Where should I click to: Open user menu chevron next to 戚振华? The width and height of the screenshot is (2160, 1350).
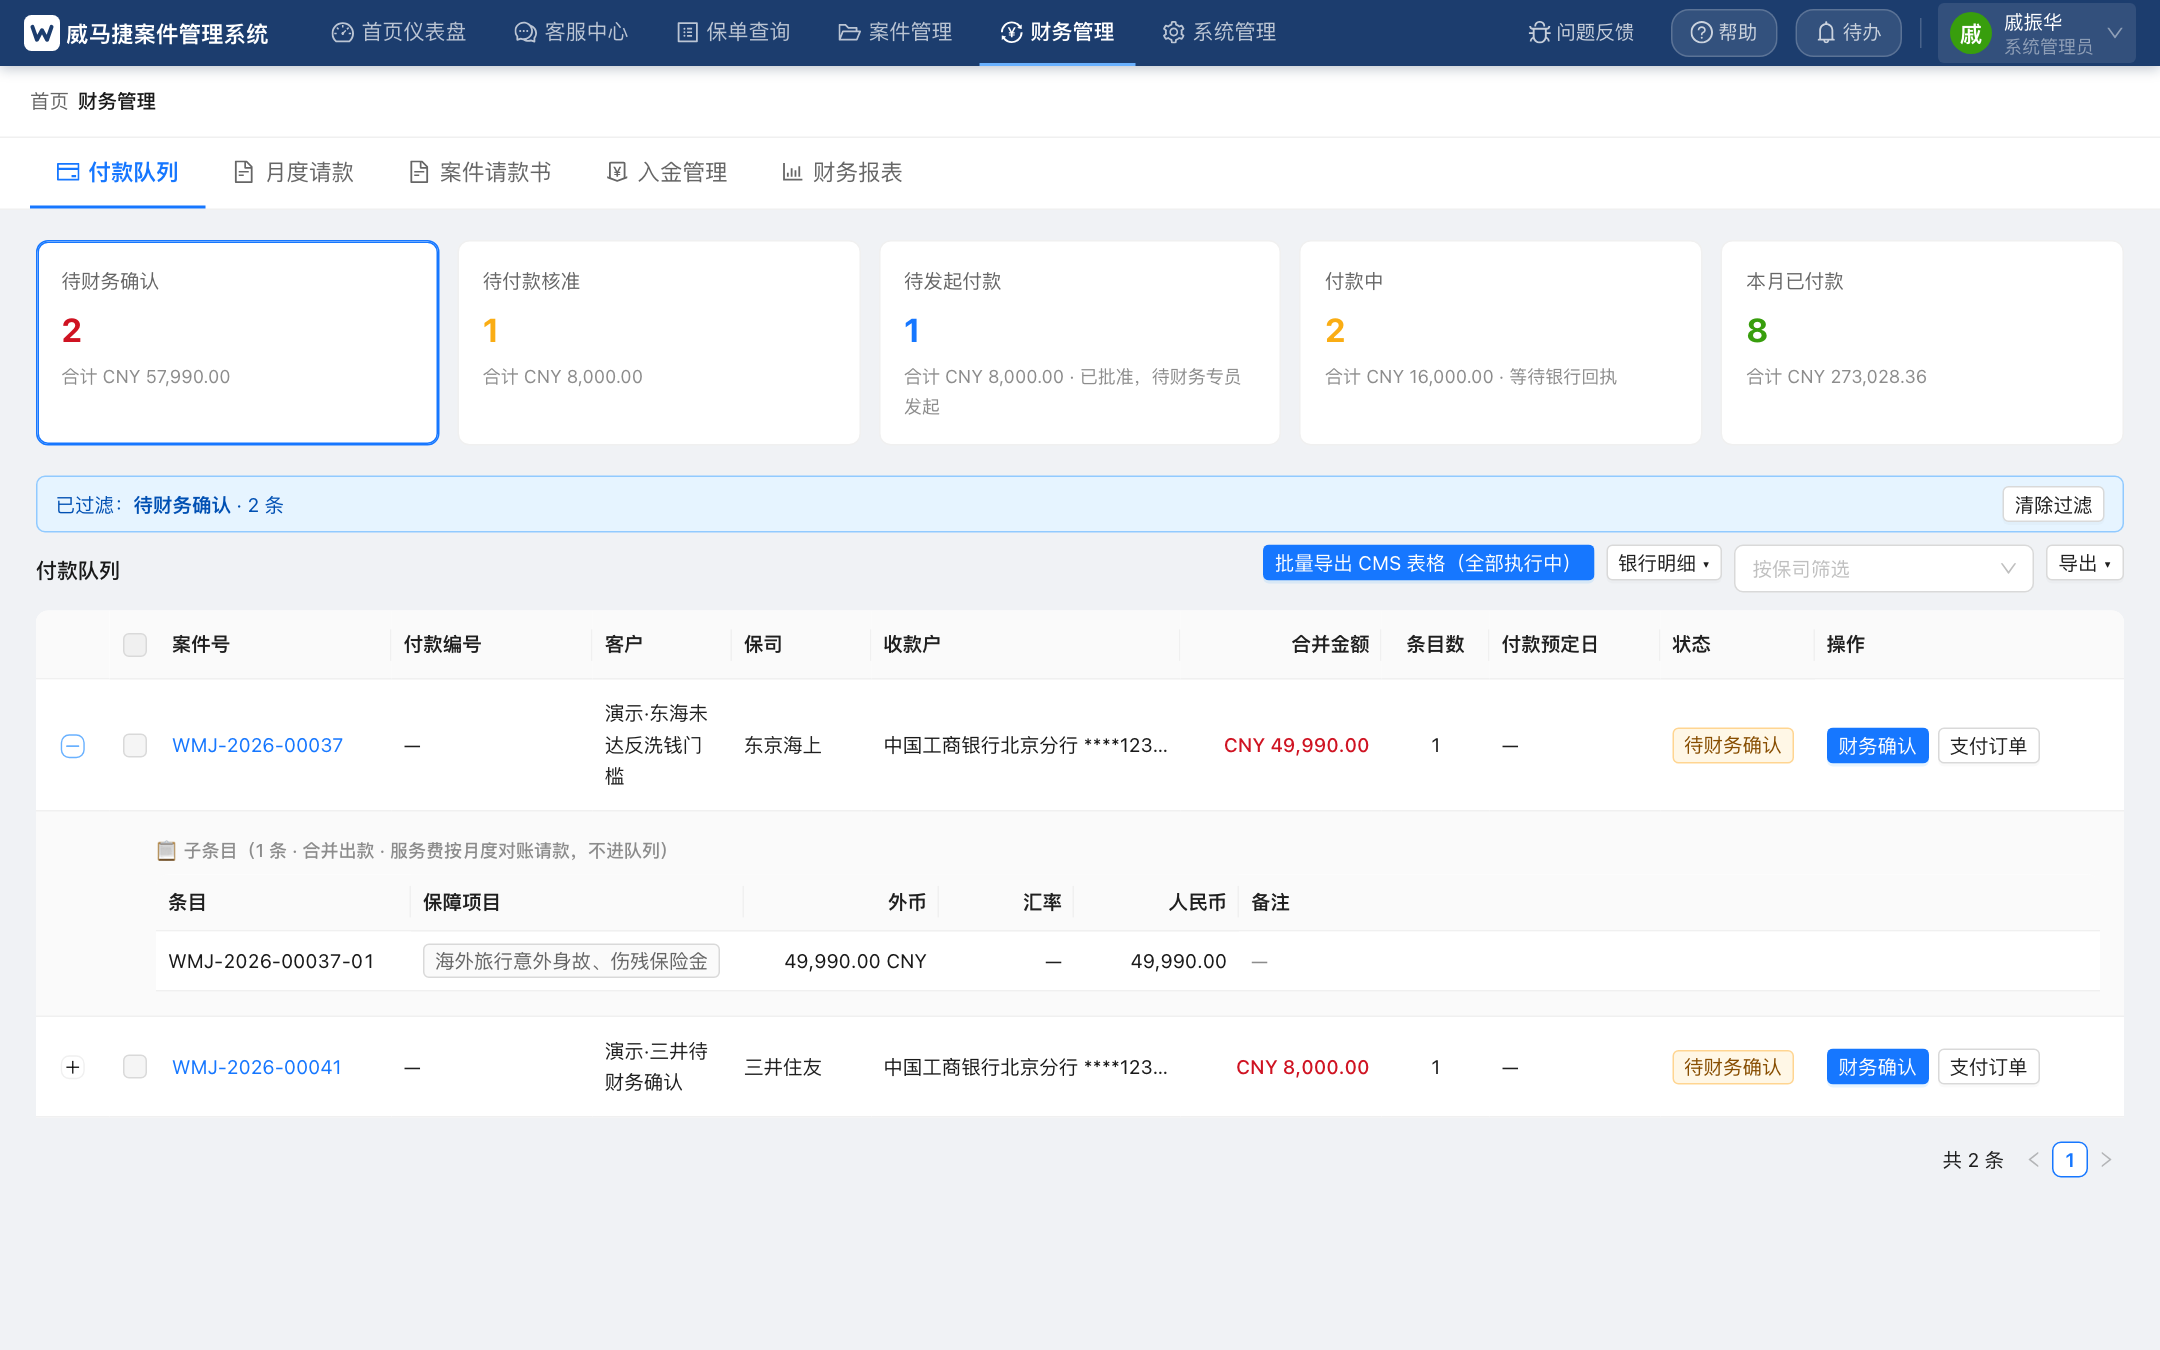tap(2115, 33)
